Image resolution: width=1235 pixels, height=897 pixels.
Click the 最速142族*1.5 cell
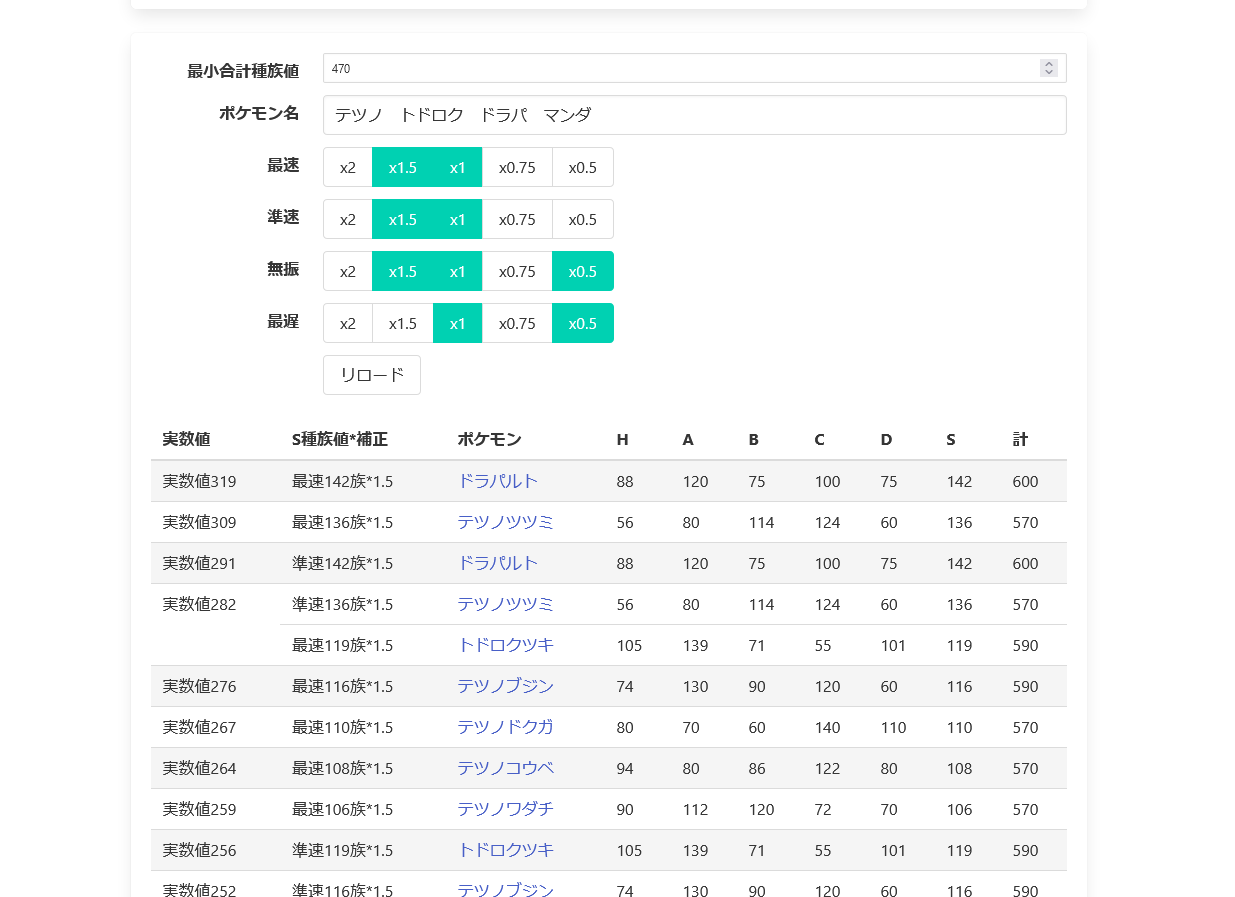coord(362,481)
